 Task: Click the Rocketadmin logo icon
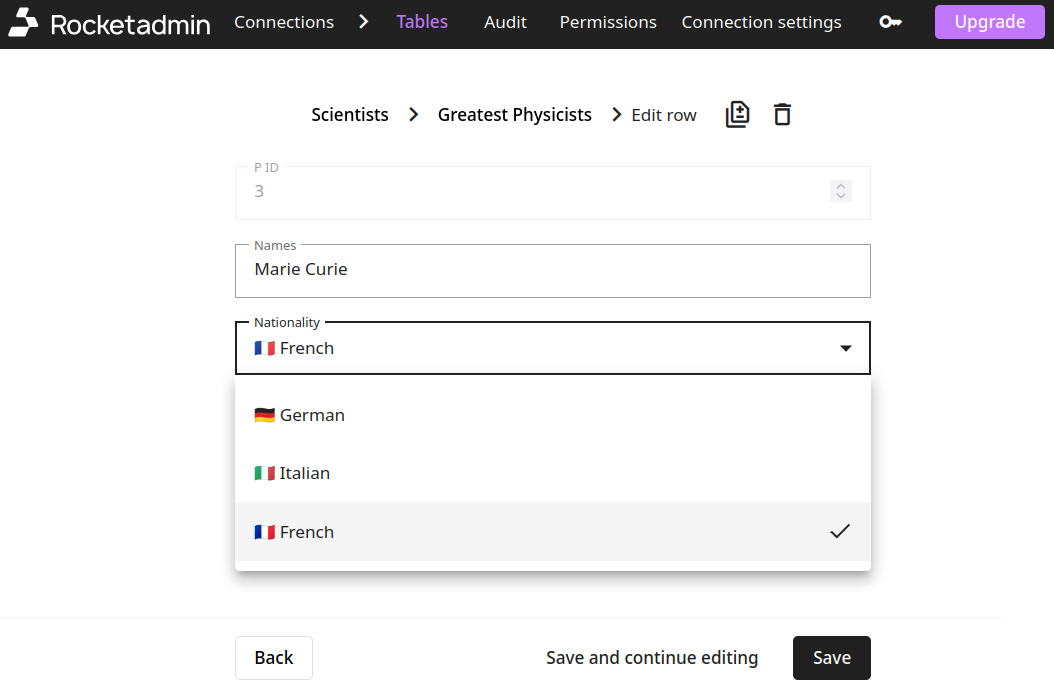coord(23,22)
